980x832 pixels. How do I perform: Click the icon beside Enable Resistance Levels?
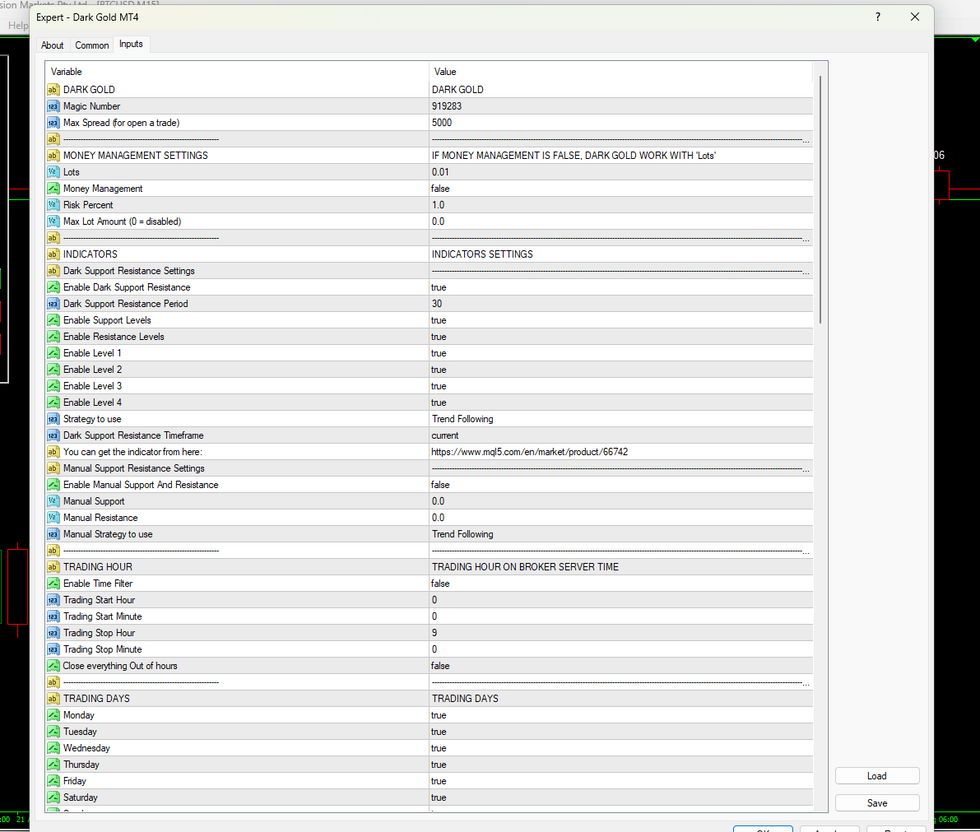tap(53, 336)
